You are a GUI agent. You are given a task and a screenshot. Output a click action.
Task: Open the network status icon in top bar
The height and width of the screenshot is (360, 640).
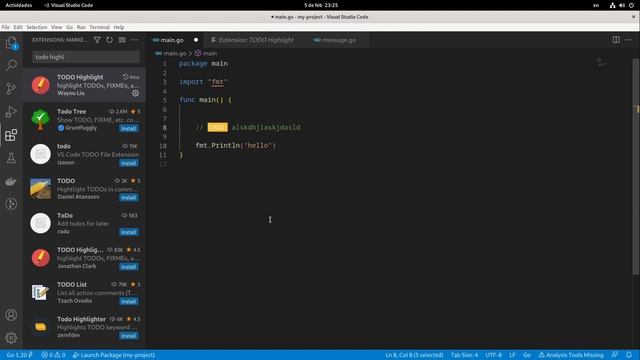coord(612,5)
